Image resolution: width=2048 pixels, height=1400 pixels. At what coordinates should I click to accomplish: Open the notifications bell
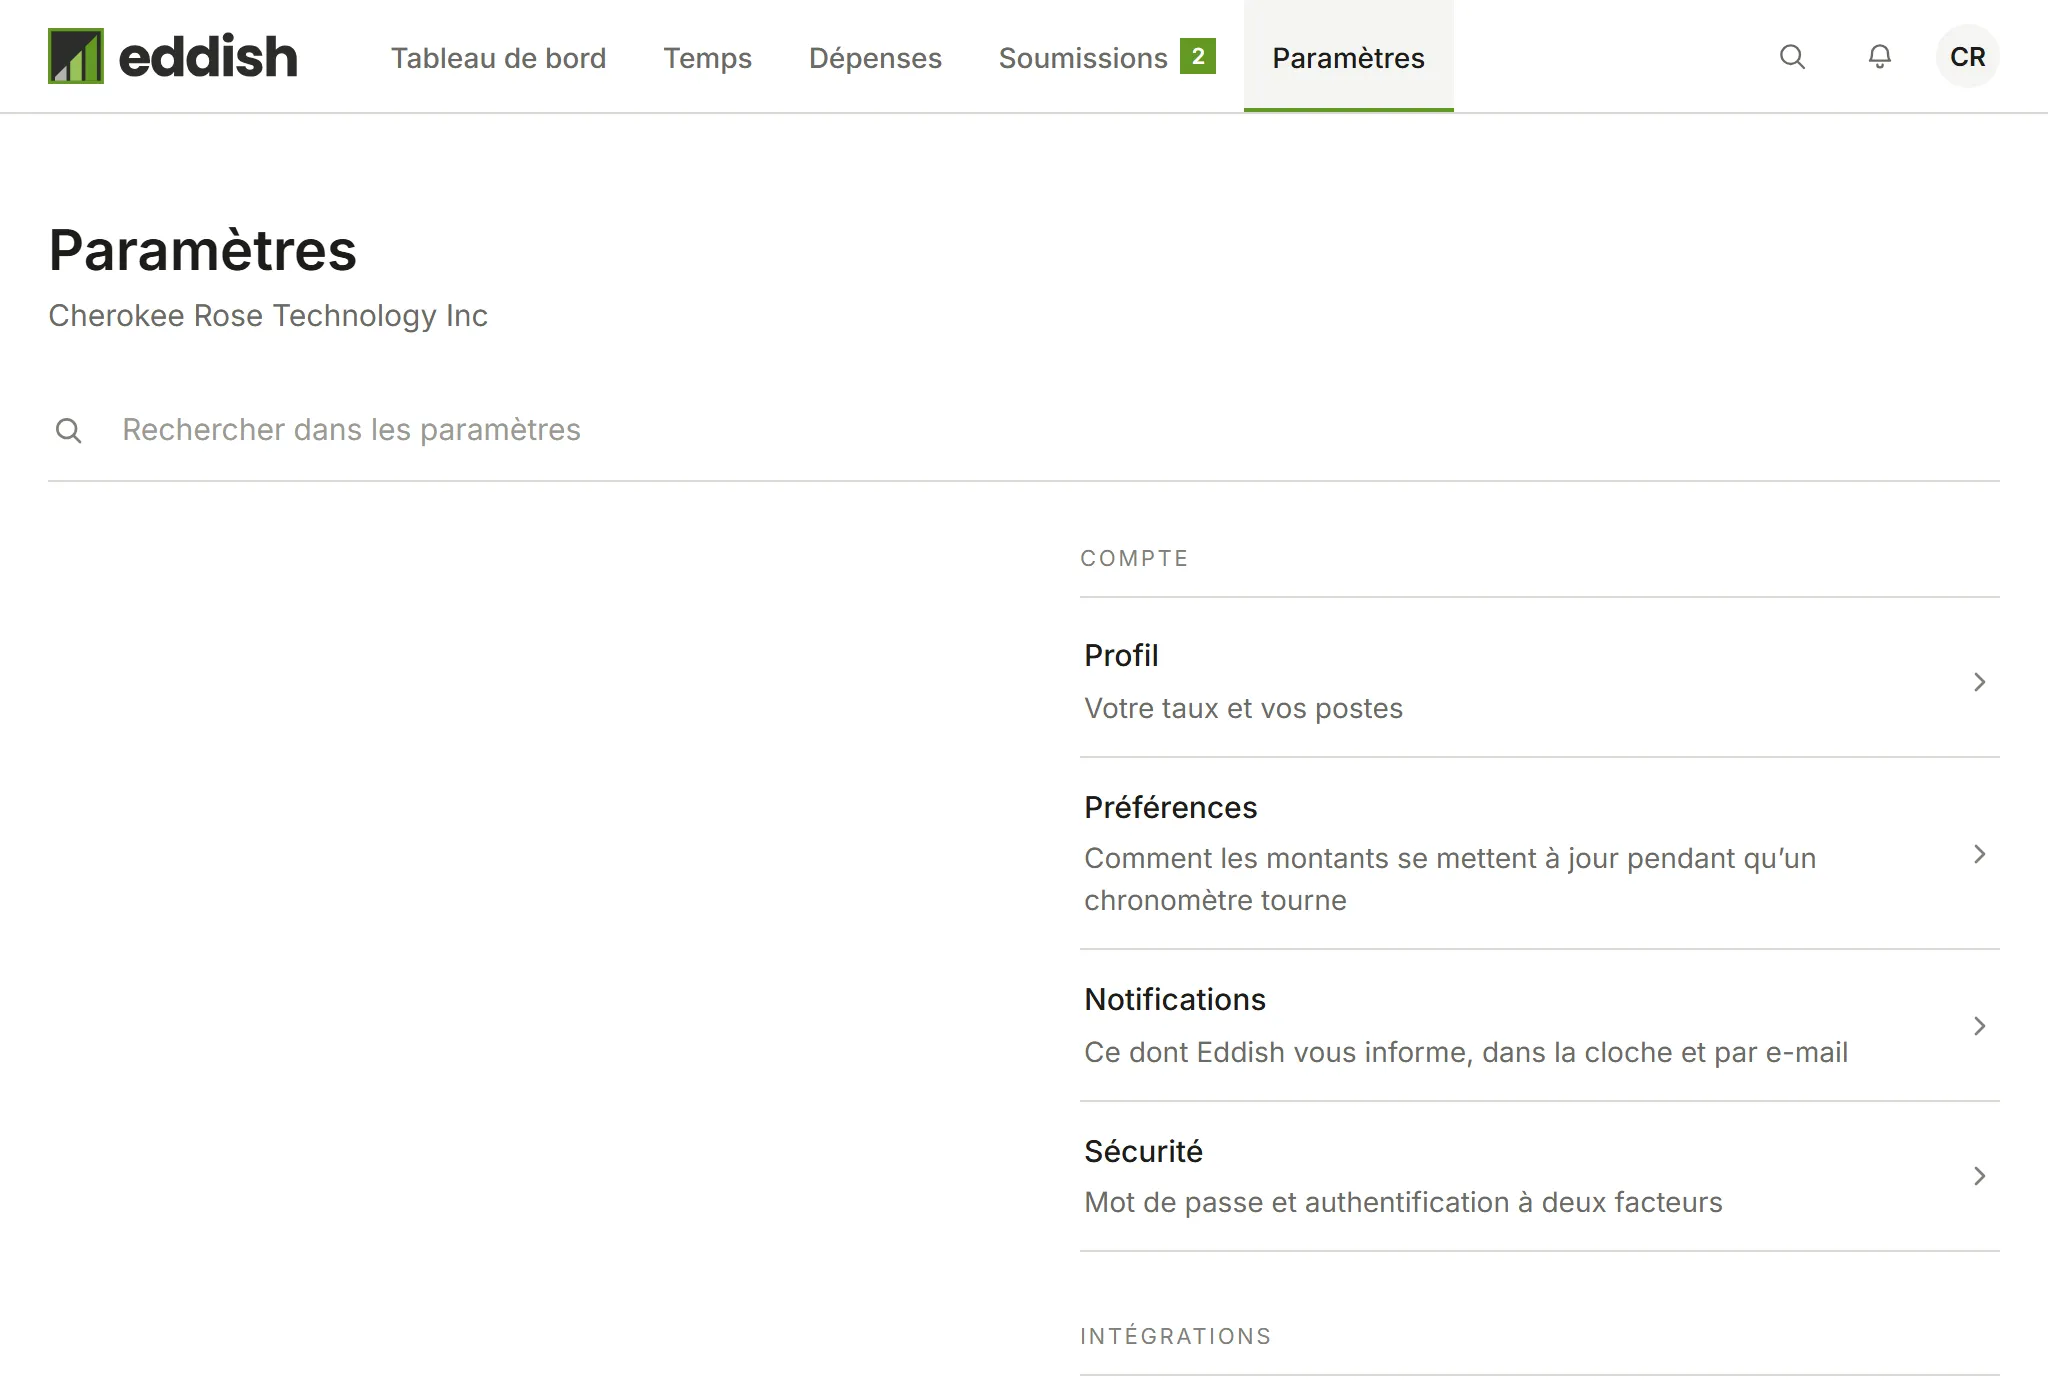click(1880, 57)
